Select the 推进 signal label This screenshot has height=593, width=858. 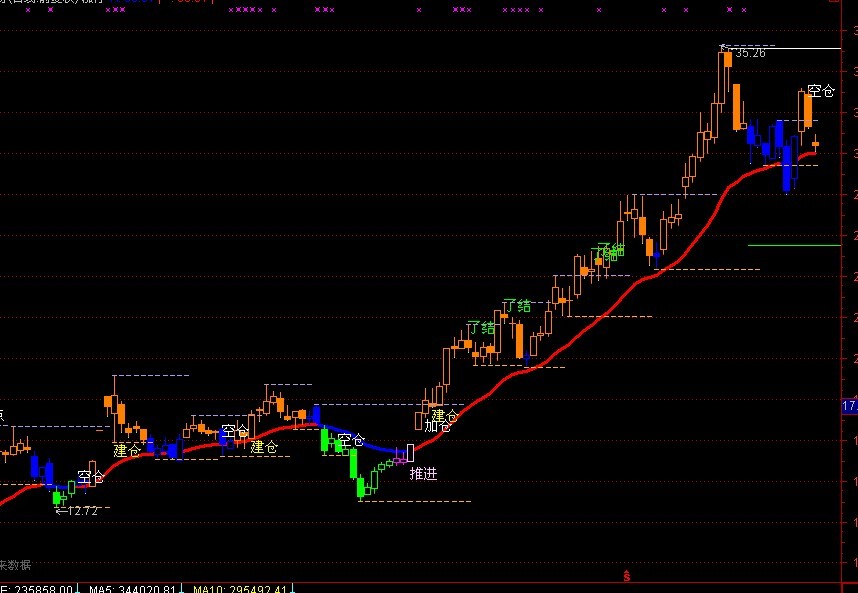pyautogui.click(x=424, y=474)
